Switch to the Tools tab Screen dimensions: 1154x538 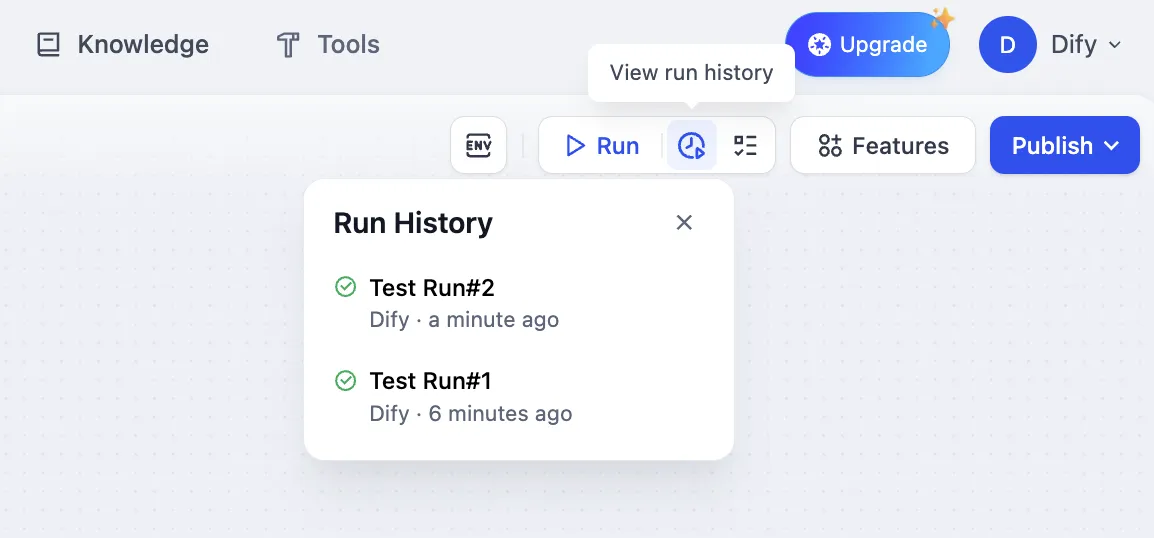pos(348,45)
